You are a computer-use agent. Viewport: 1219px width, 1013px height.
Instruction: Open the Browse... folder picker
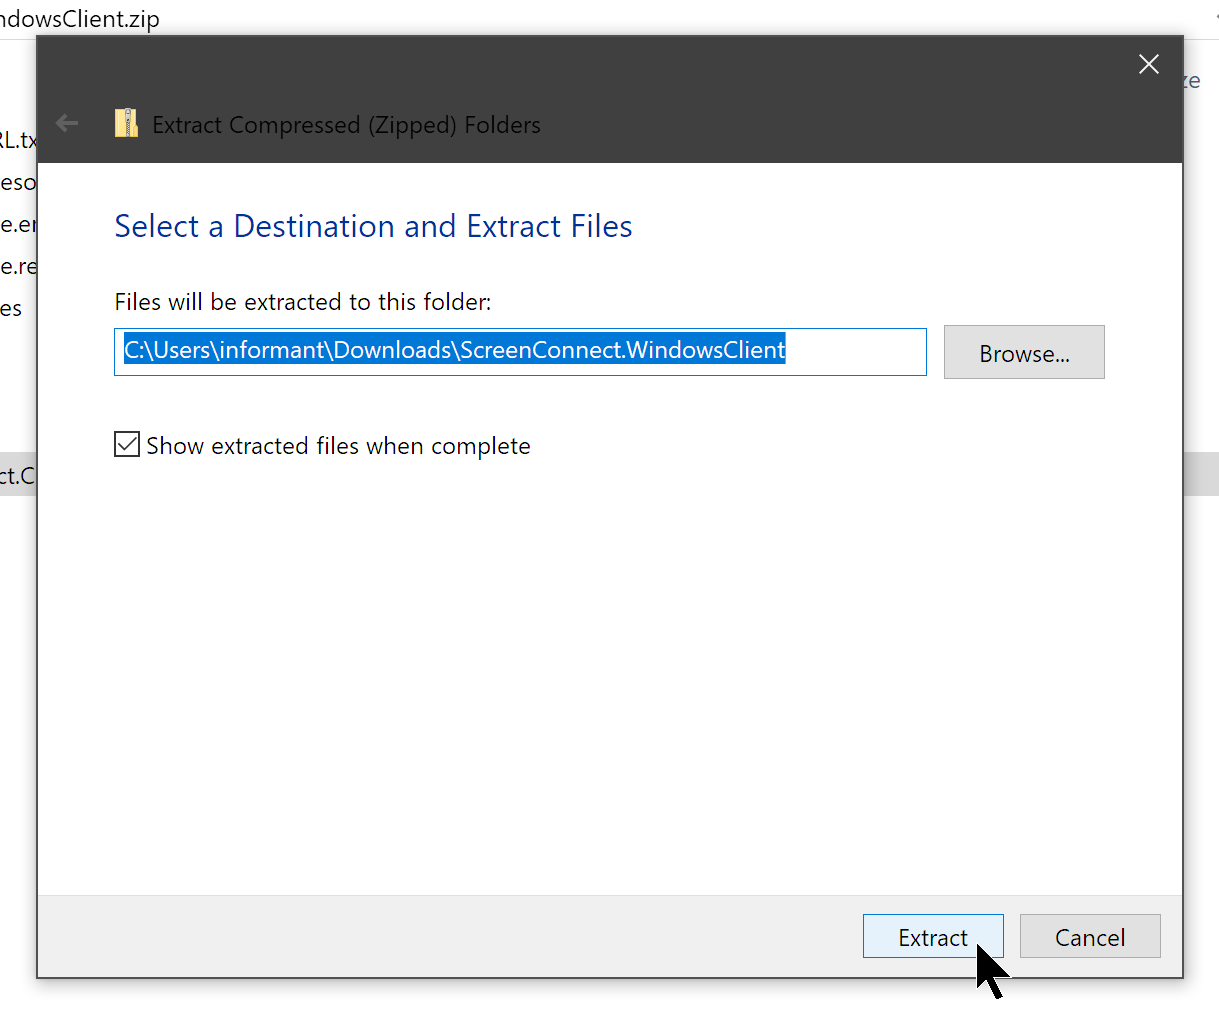click(1024, 352)
